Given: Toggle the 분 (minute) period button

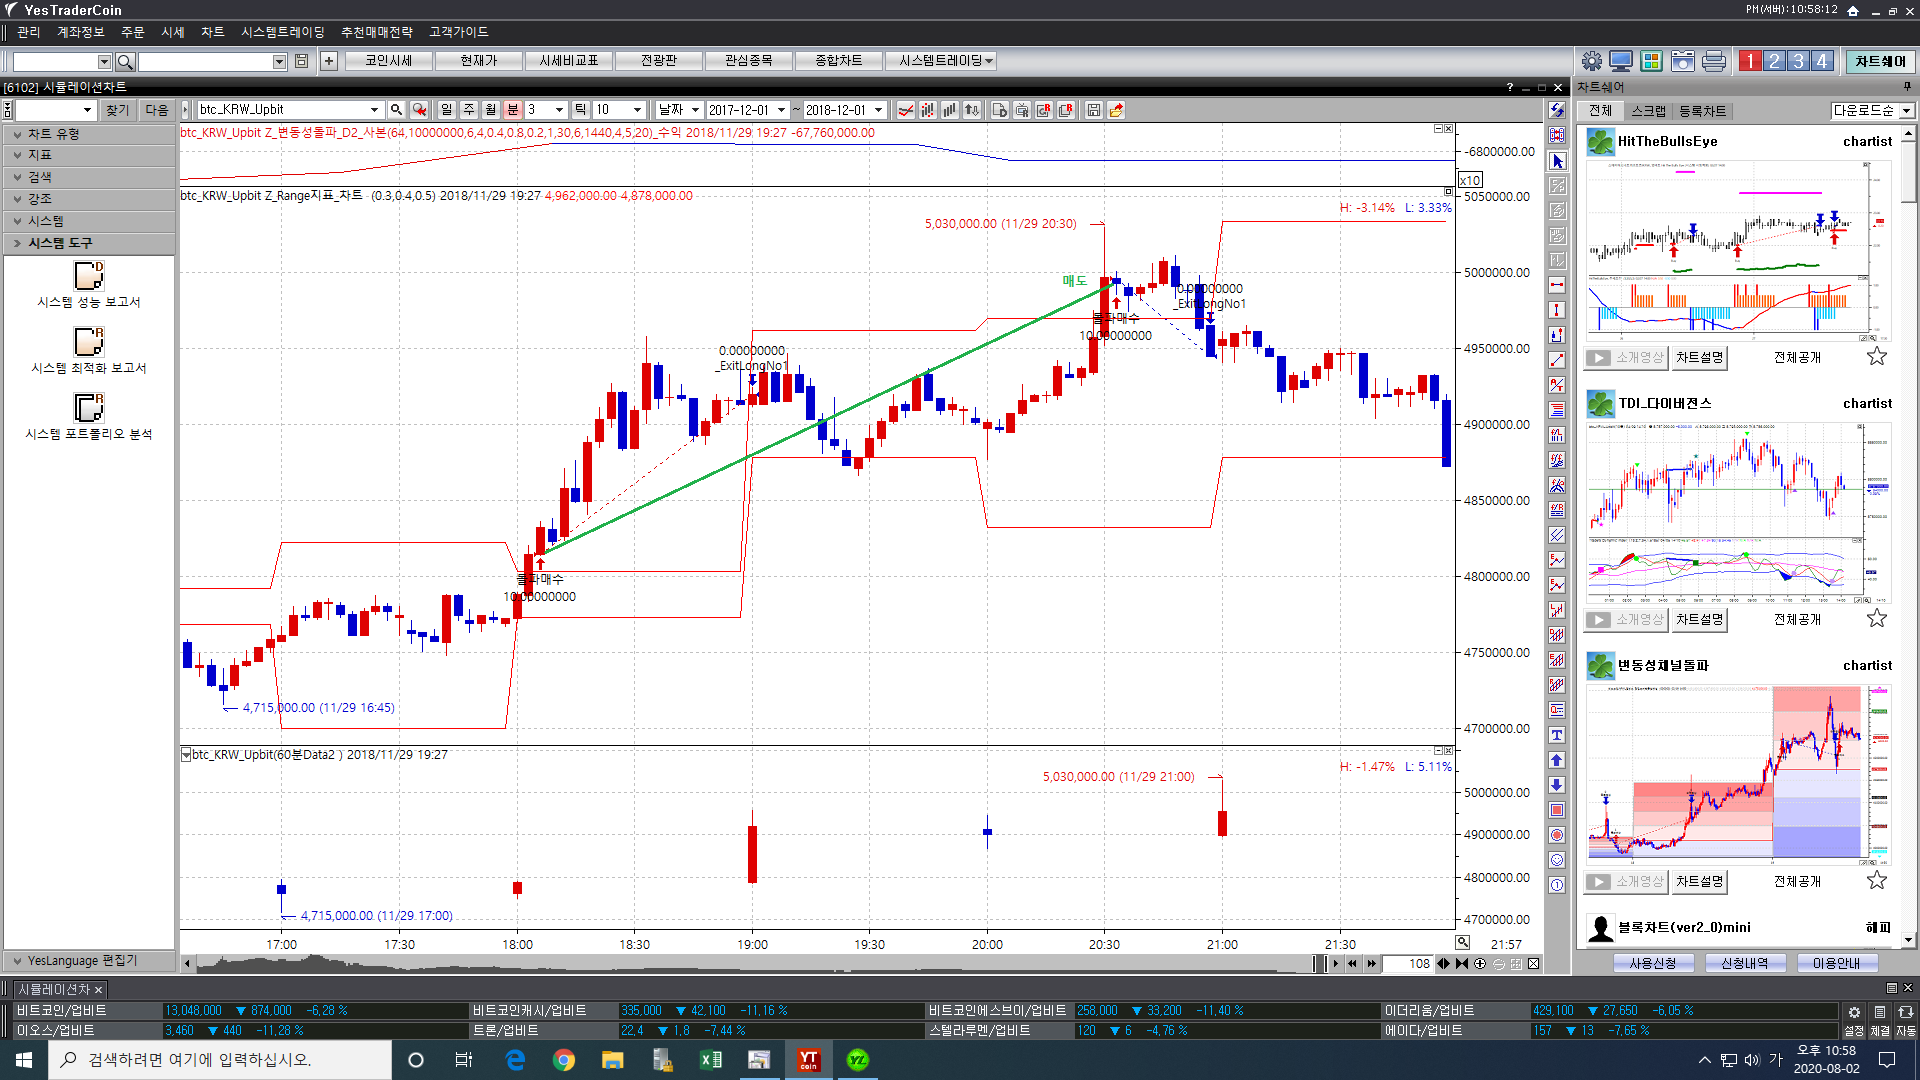Looking at the screenshot, I should (x=513, y=110).
